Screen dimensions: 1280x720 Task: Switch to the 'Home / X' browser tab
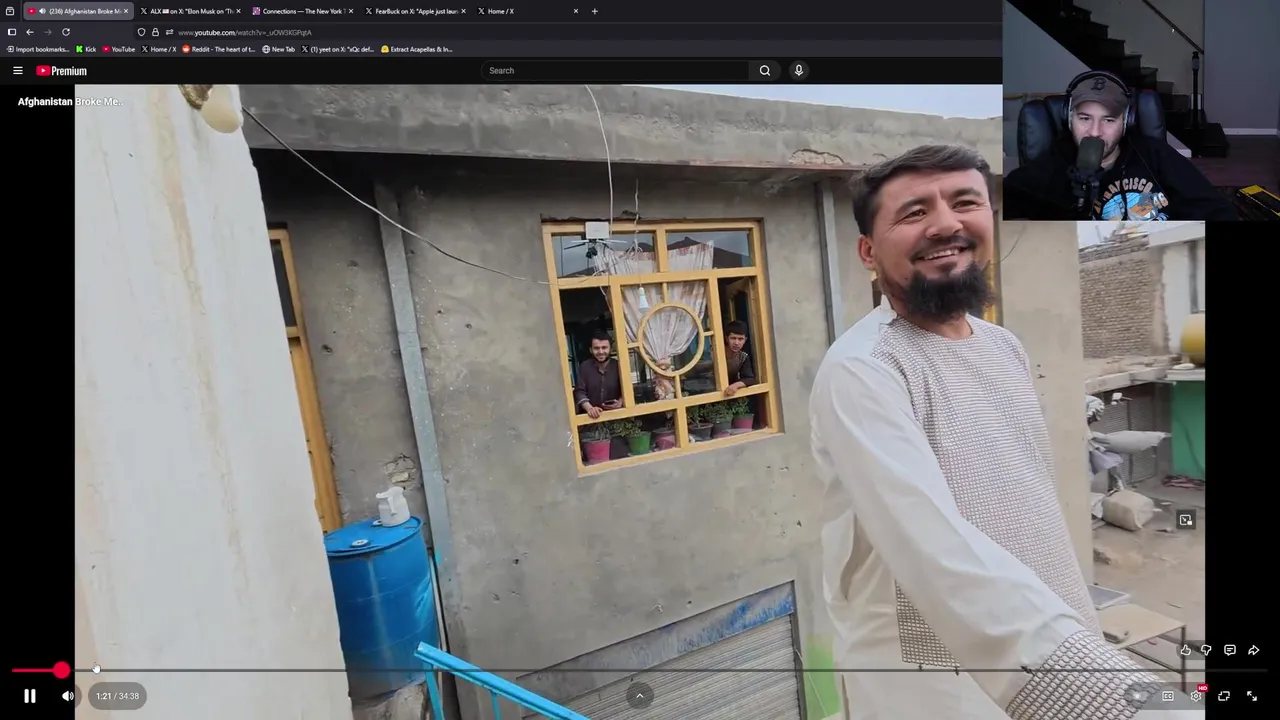coord(528,11)
